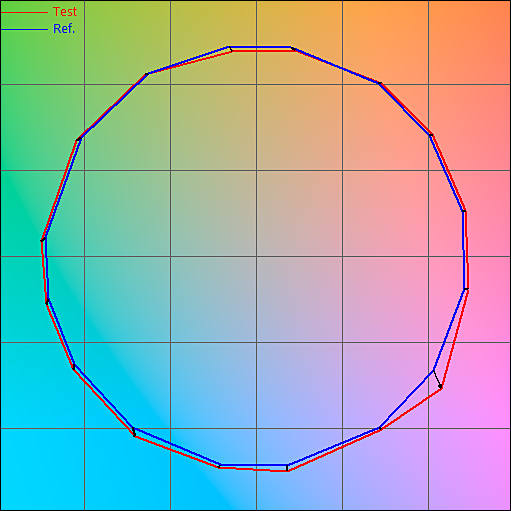This screenshot has height=511, width=511.
Task: Click the red "Test" legend label
Action: (x=65, y=12)
